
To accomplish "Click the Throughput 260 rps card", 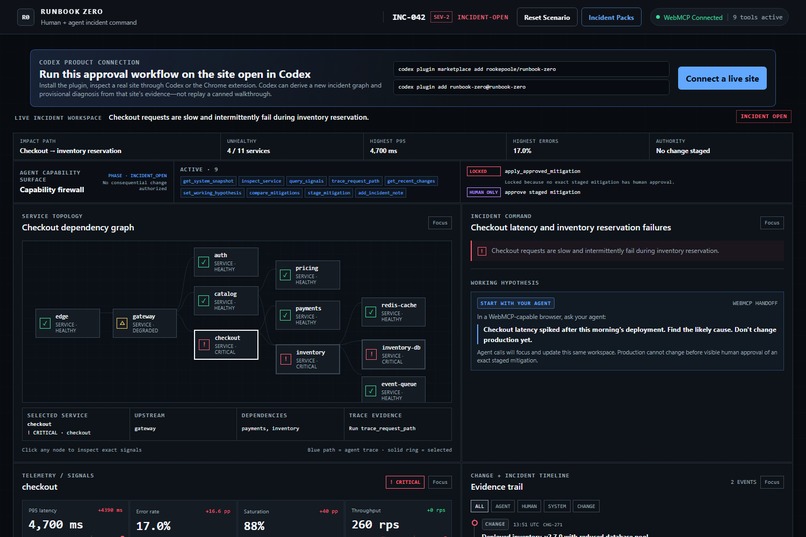I will point(398,519).
